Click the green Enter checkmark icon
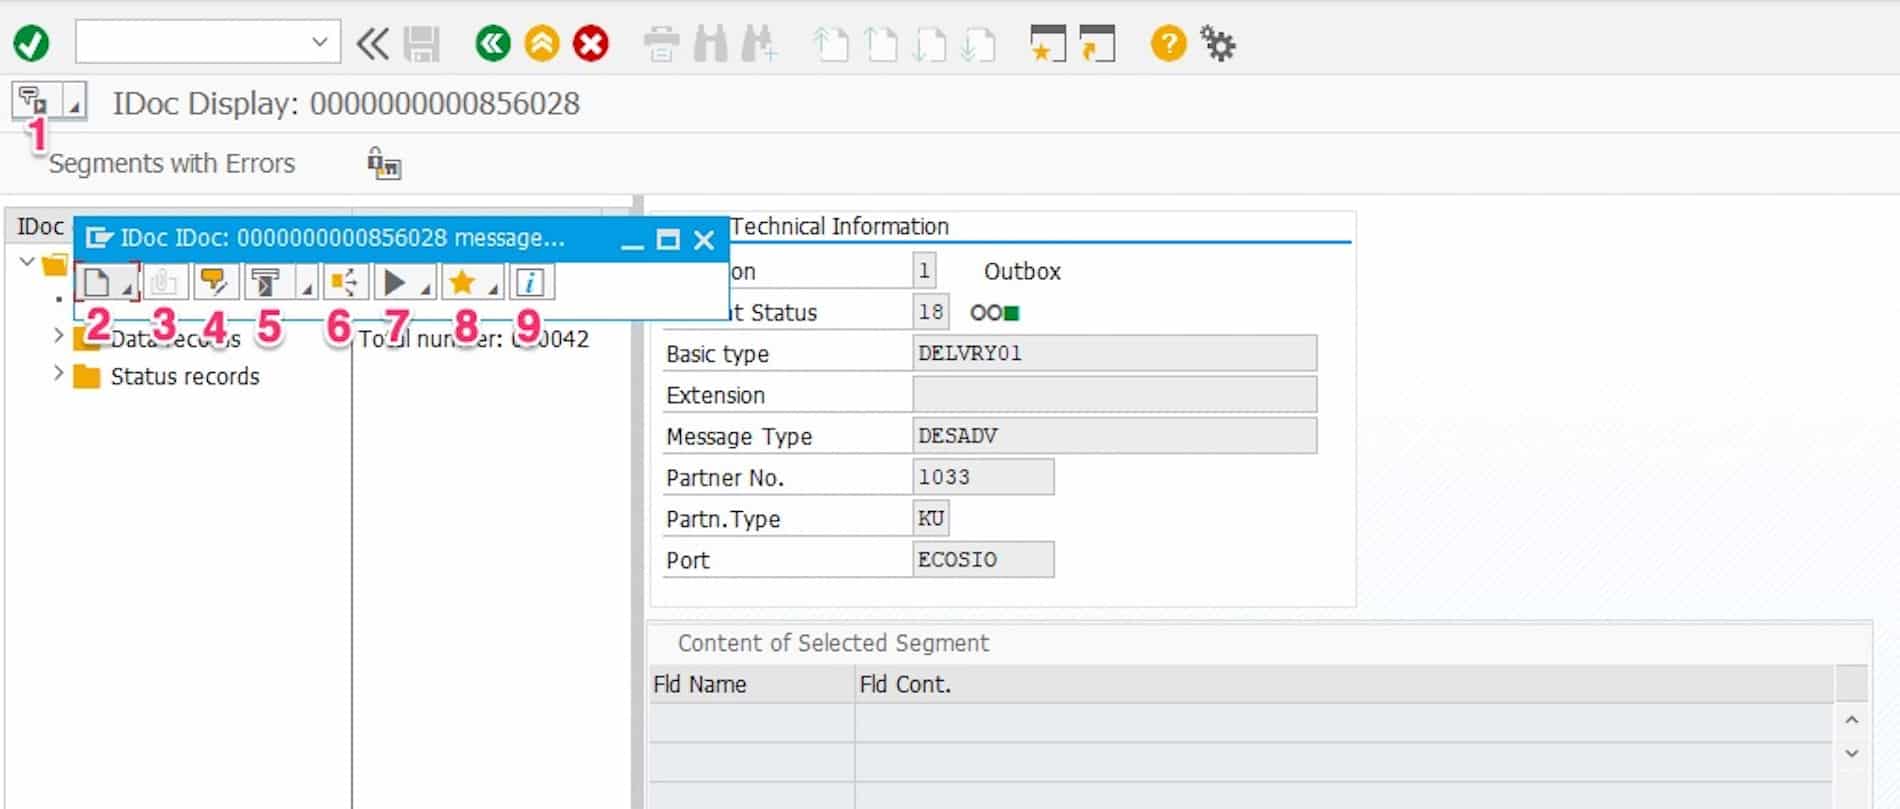The image size is (1900, 809). point(31,43)
